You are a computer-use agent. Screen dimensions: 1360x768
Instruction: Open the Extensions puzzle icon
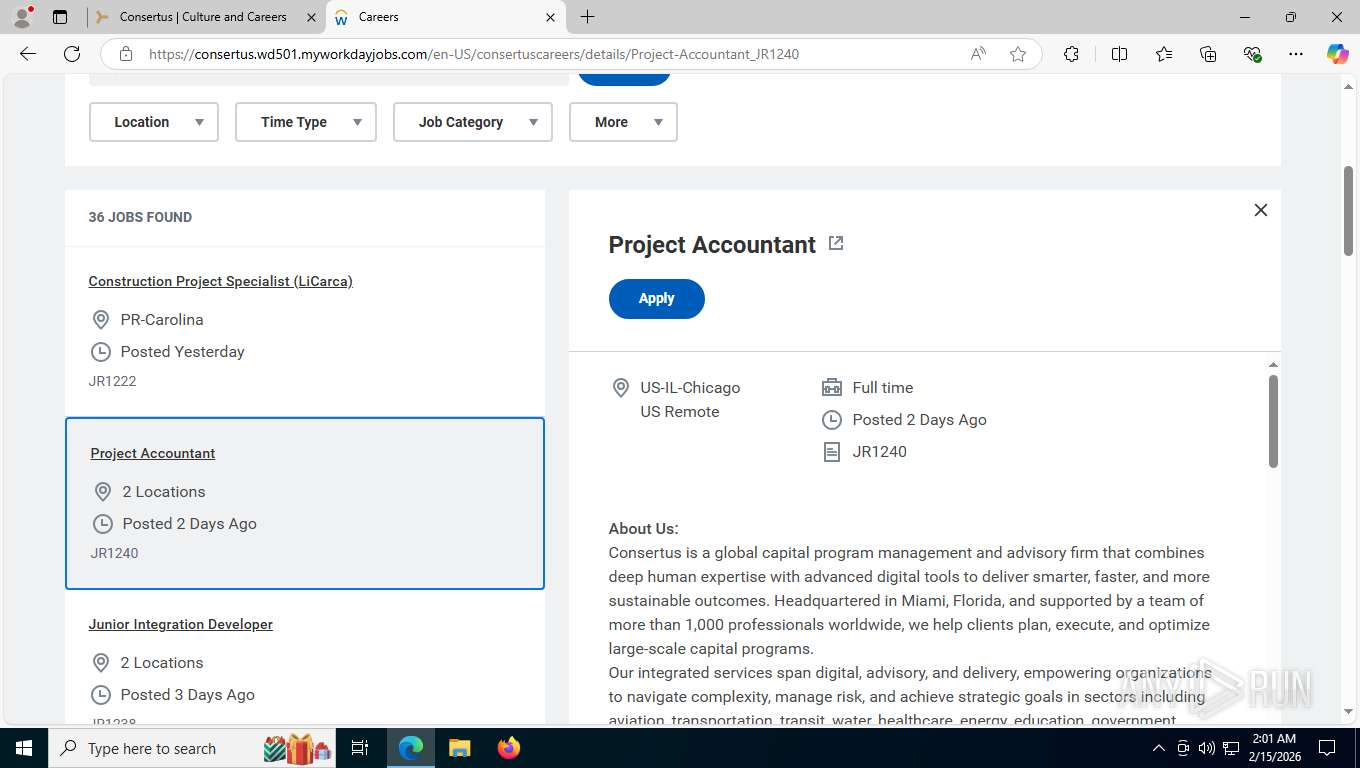point(1071,54)
